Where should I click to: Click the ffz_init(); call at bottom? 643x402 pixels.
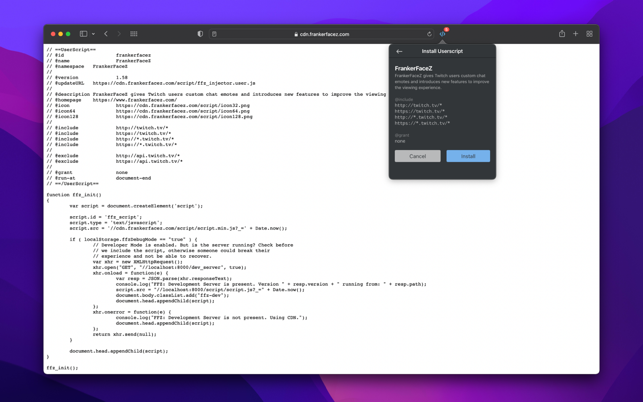tap(62, 368)
